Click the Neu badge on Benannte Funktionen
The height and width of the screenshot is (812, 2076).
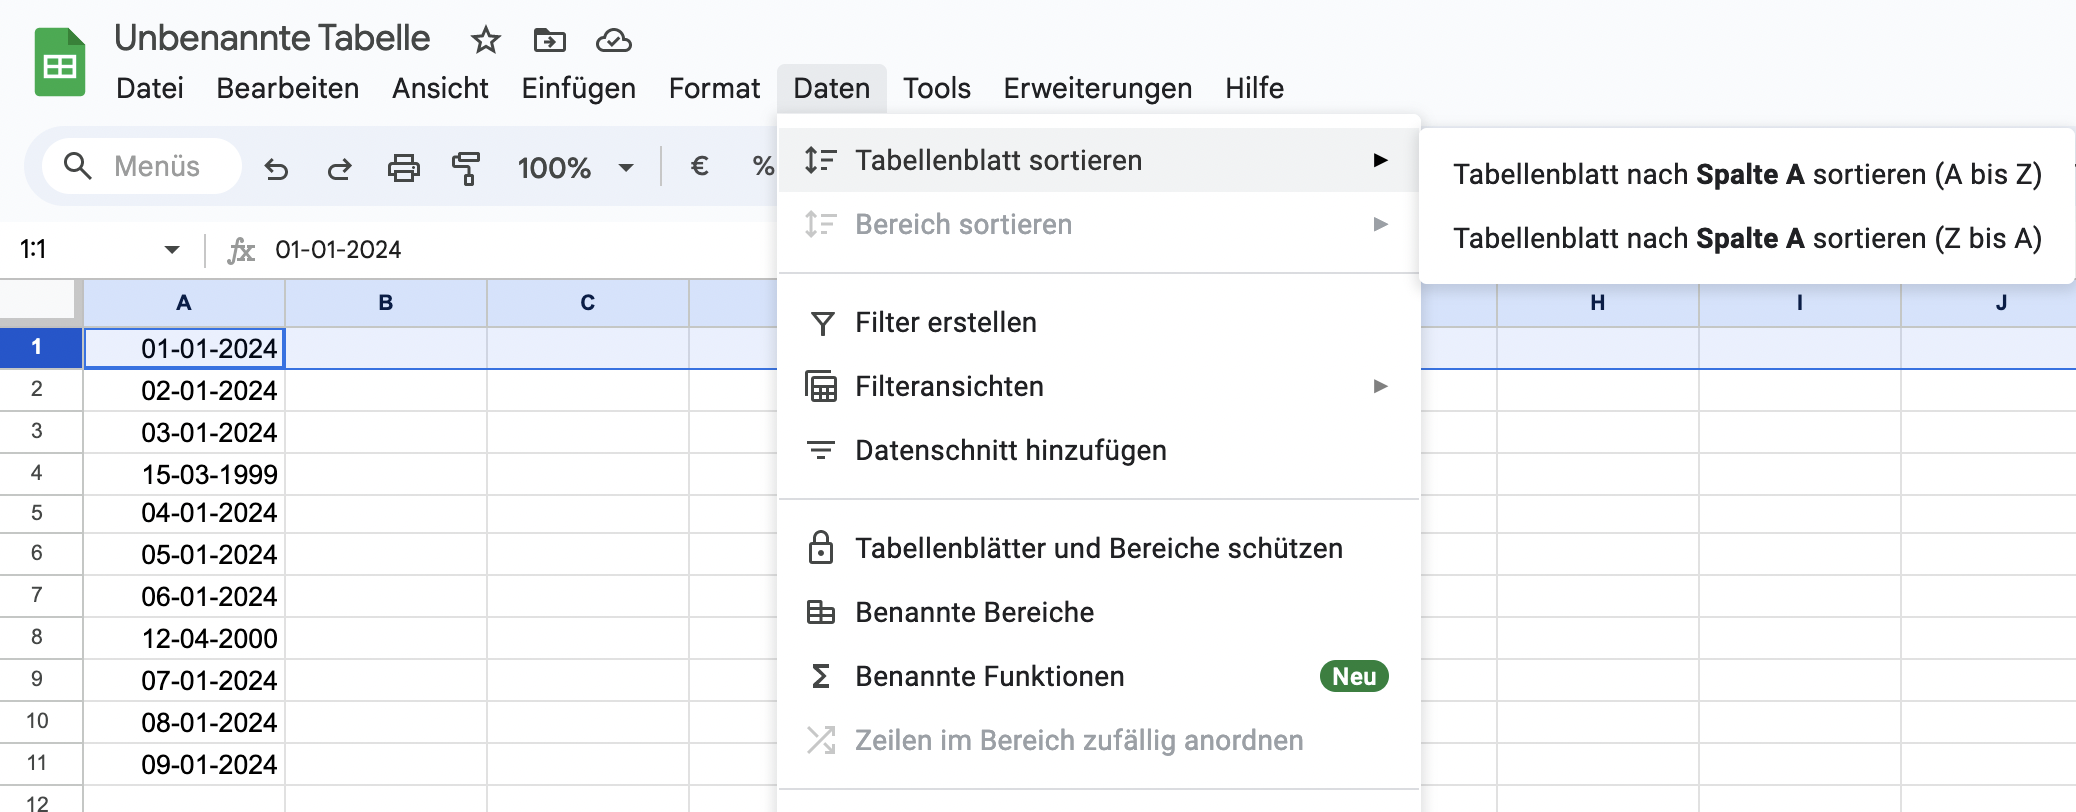1354,677
